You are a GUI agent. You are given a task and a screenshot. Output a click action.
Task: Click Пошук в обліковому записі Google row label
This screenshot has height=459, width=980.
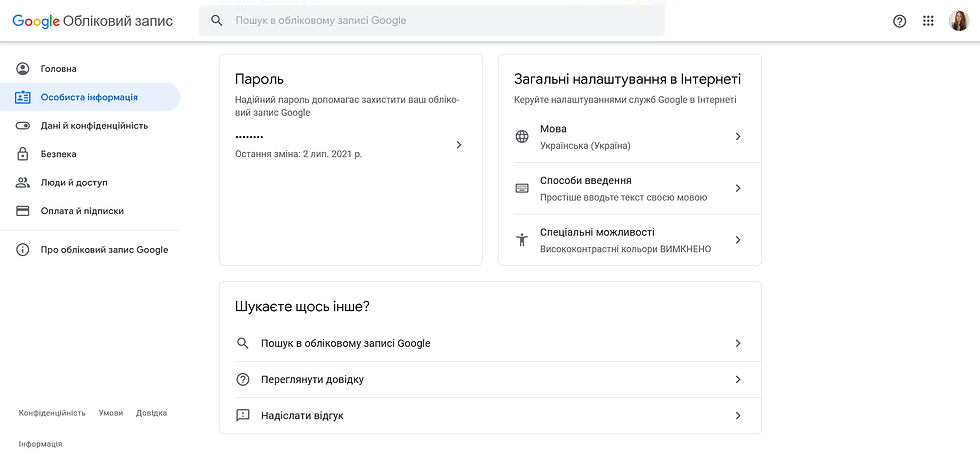[x=346, y=343]
